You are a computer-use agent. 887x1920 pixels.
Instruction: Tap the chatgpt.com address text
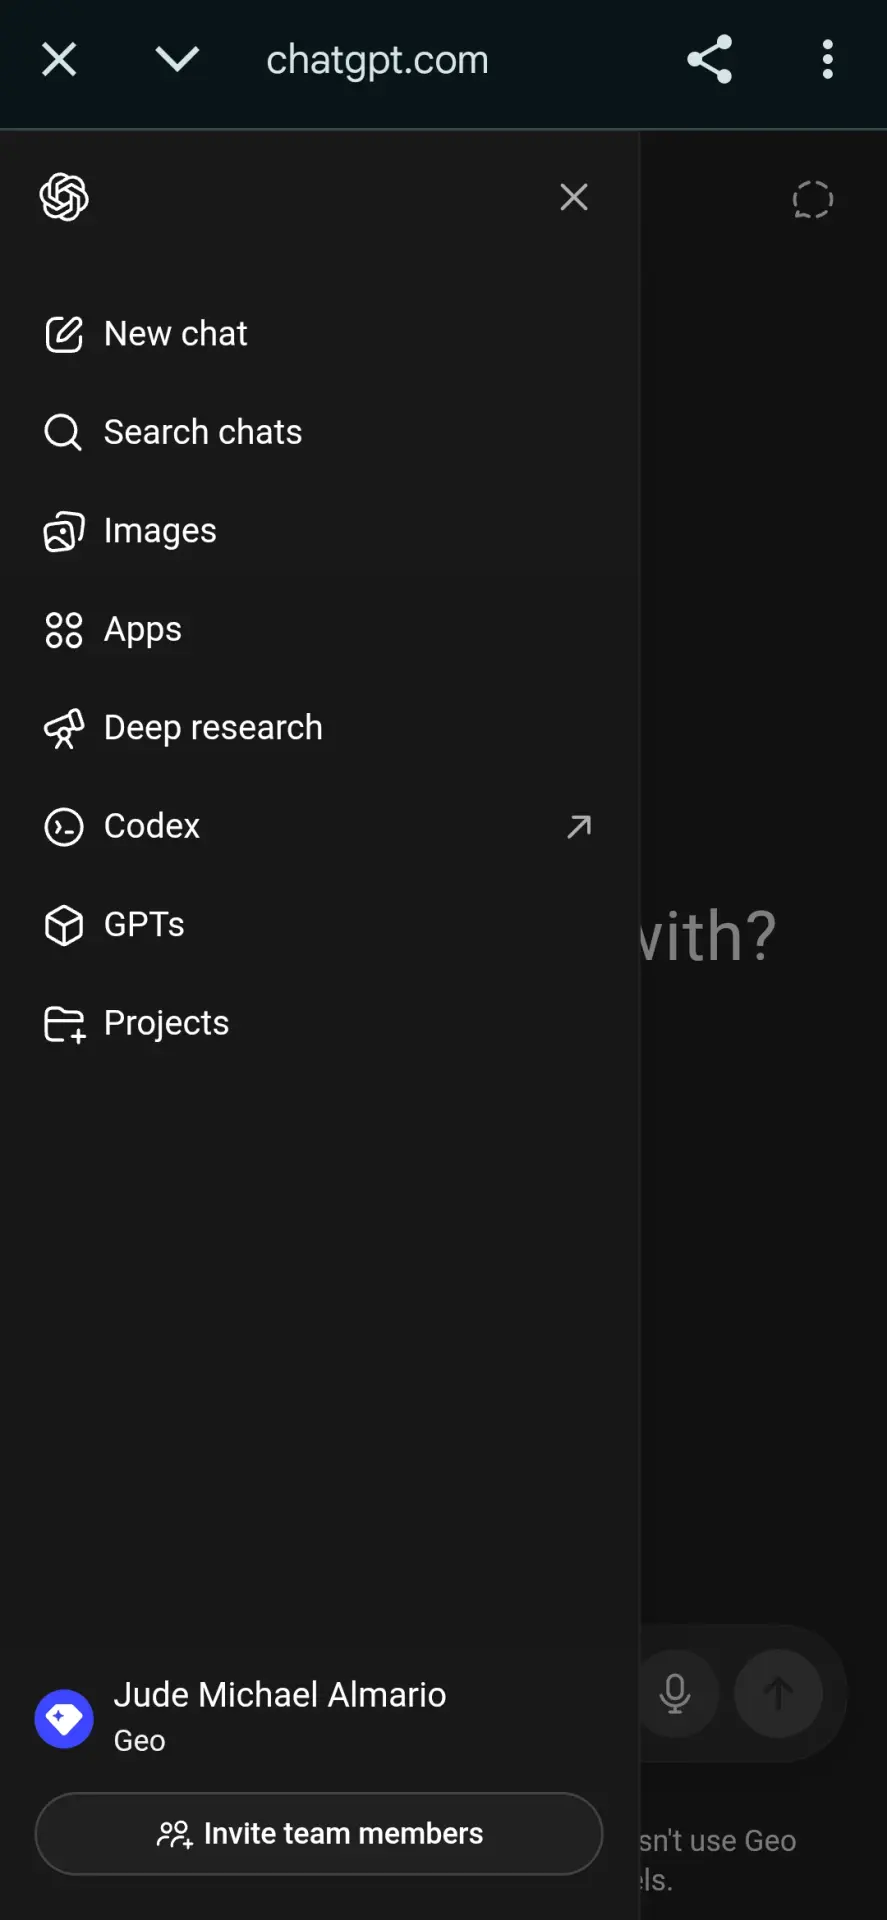click(x=377, y=60)
